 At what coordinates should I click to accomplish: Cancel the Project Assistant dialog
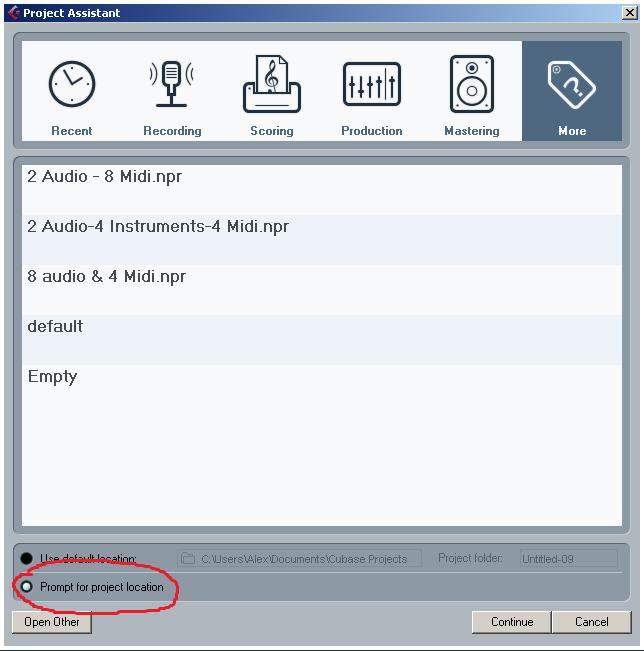[592, 622]
